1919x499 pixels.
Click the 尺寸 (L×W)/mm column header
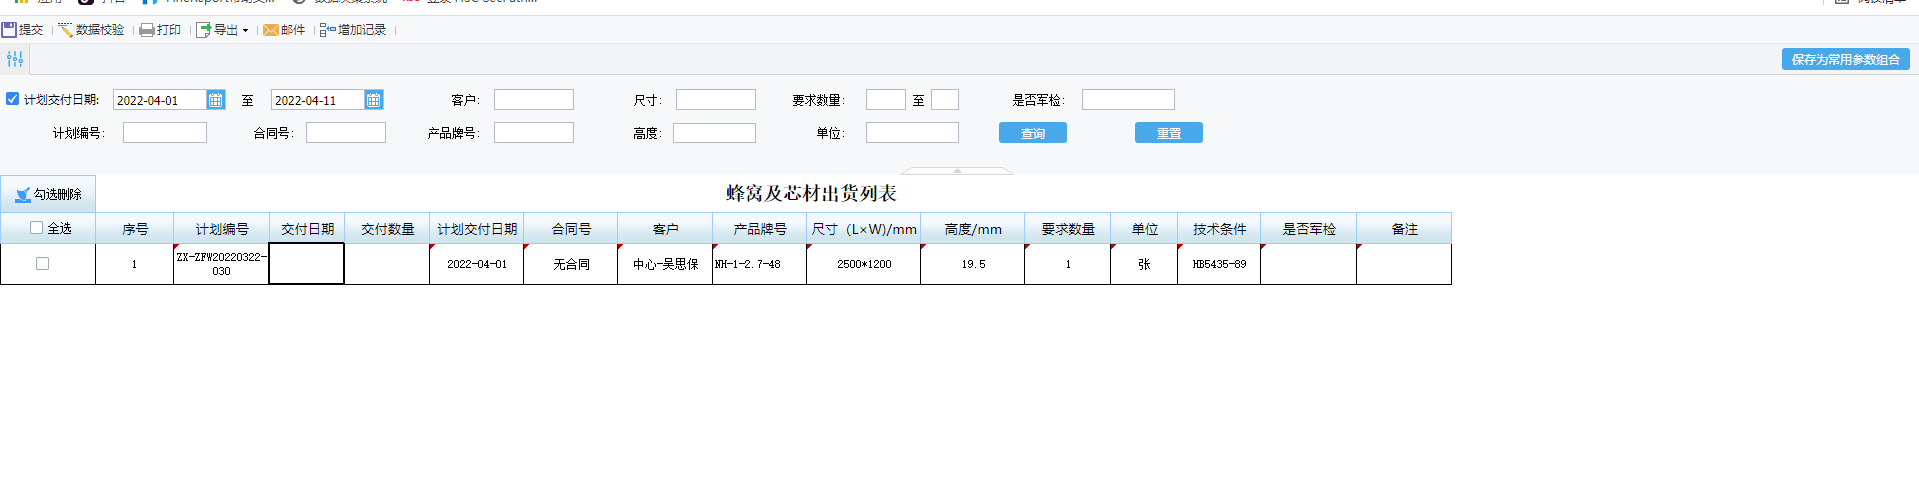864,229
